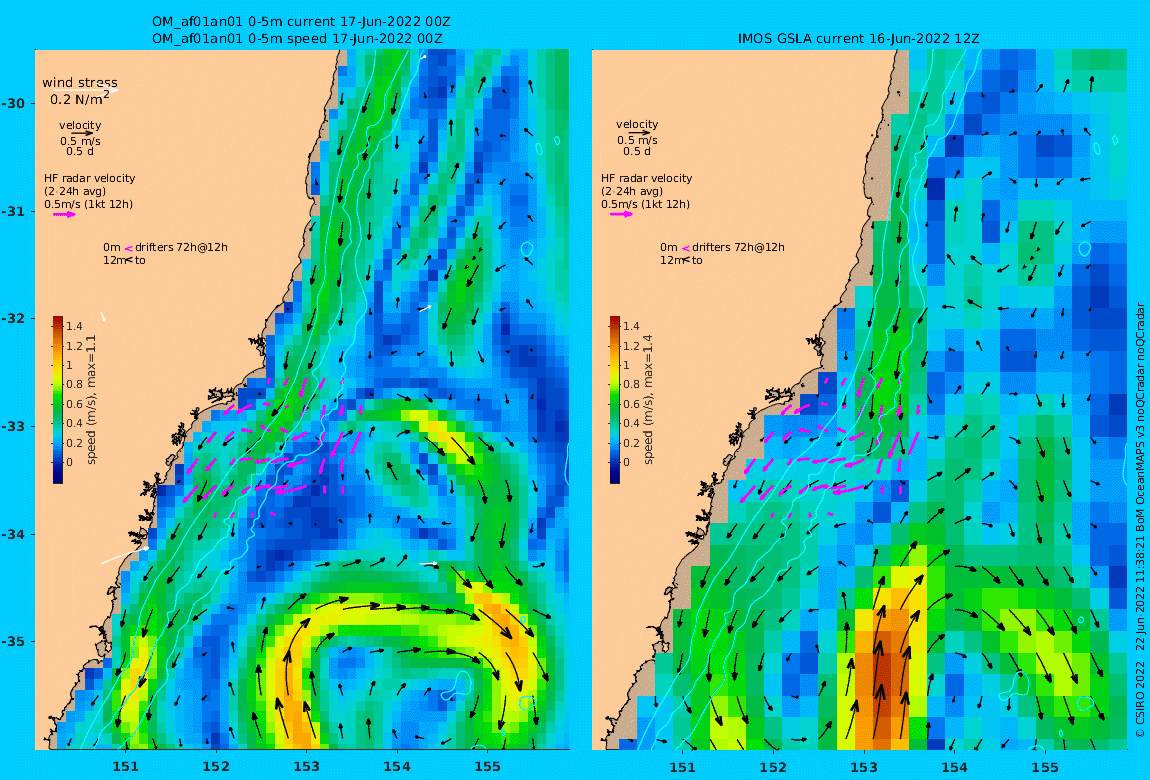Click the black velocity scale arrow in the left panel legend
Screen dimensions: 1150x780
pyautogui.click(x=81, y=133)
